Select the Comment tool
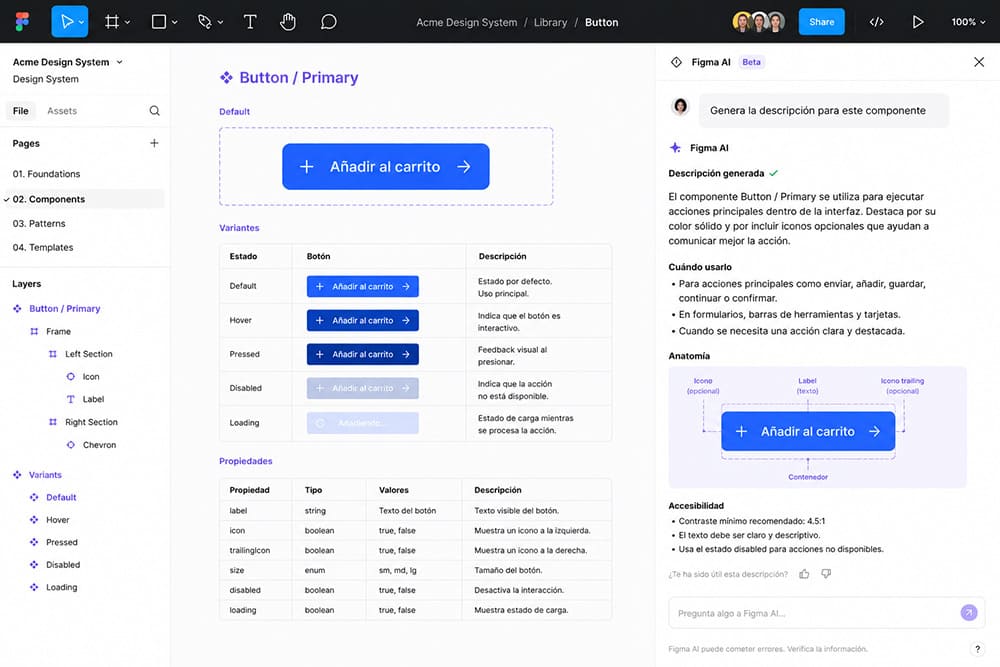This screenshot has width=1000, height=667. (328, 22)
